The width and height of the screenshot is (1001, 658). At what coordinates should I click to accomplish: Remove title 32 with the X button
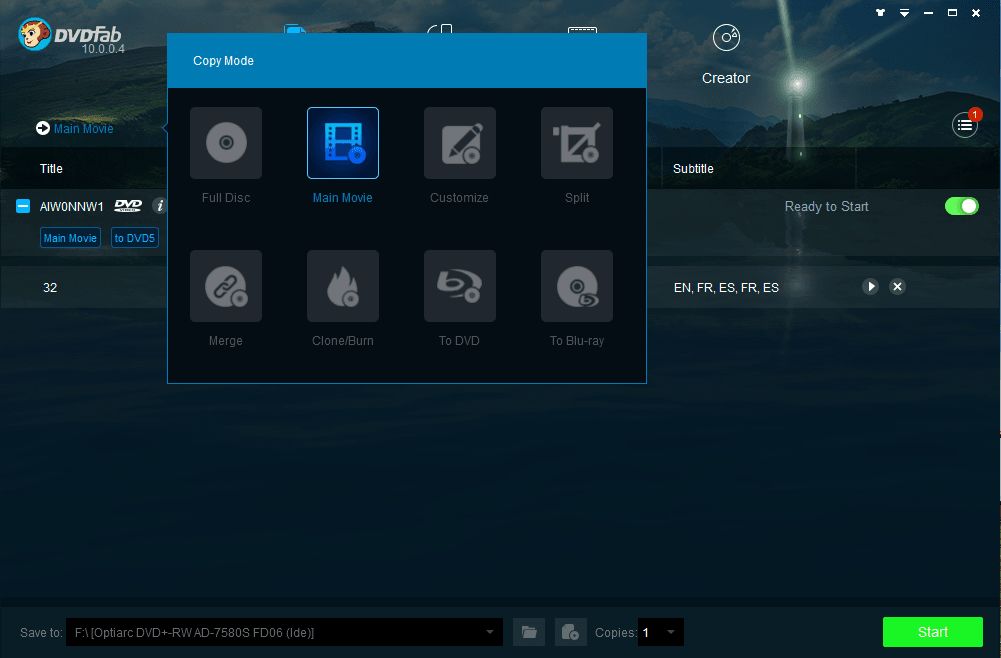(897, 287)
